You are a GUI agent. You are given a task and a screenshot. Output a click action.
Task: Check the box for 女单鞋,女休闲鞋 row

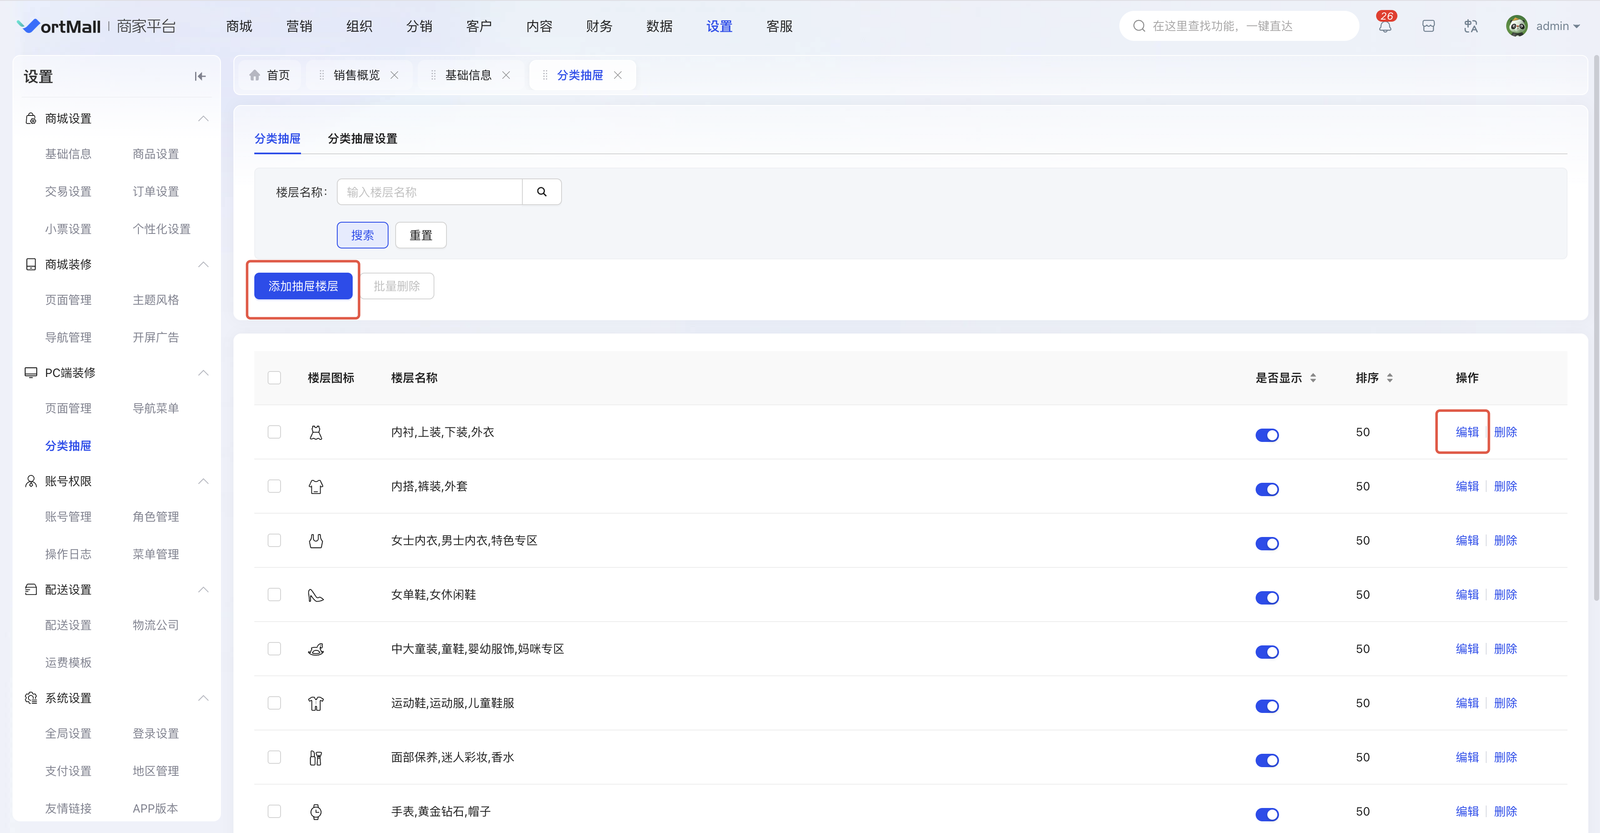[x=274, y=595]
